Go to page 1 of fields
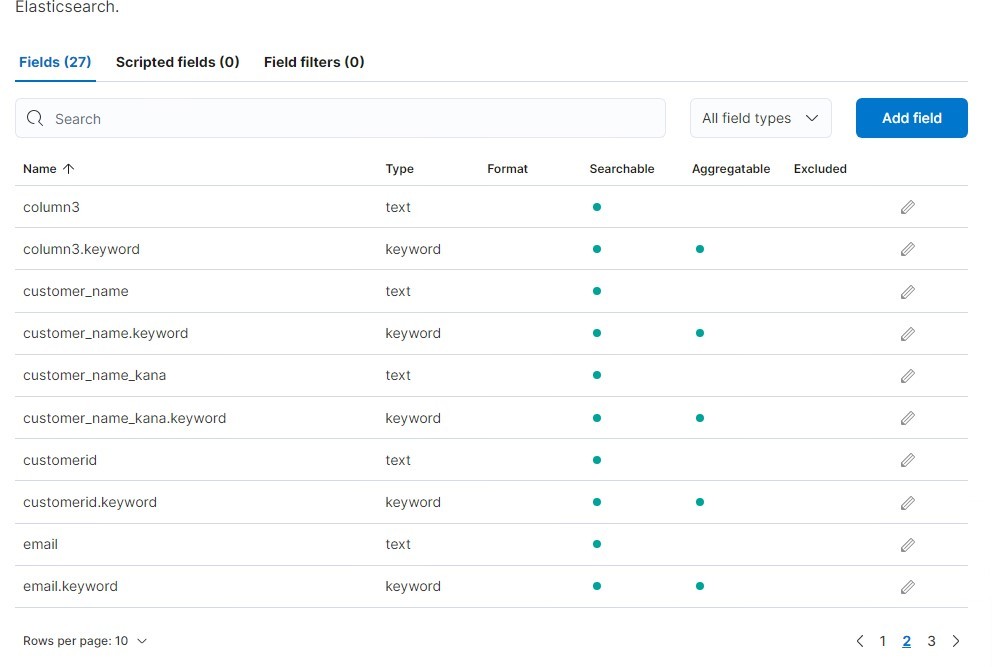Image resolution: width=992 pixels, height=667 pixels. pos(883,641)
